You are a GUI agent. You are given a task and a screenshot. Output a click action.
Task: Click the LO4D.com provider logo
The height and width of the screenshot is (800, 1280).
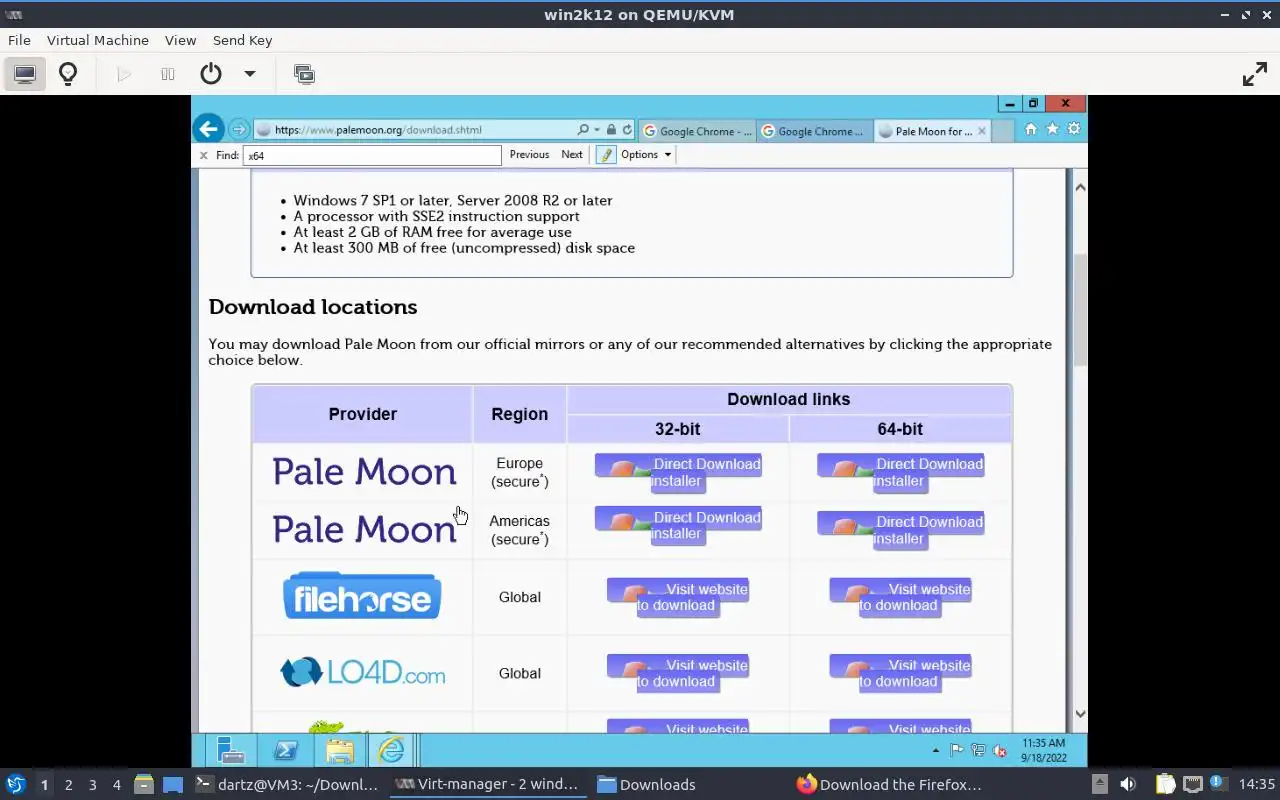pos(362,673)
